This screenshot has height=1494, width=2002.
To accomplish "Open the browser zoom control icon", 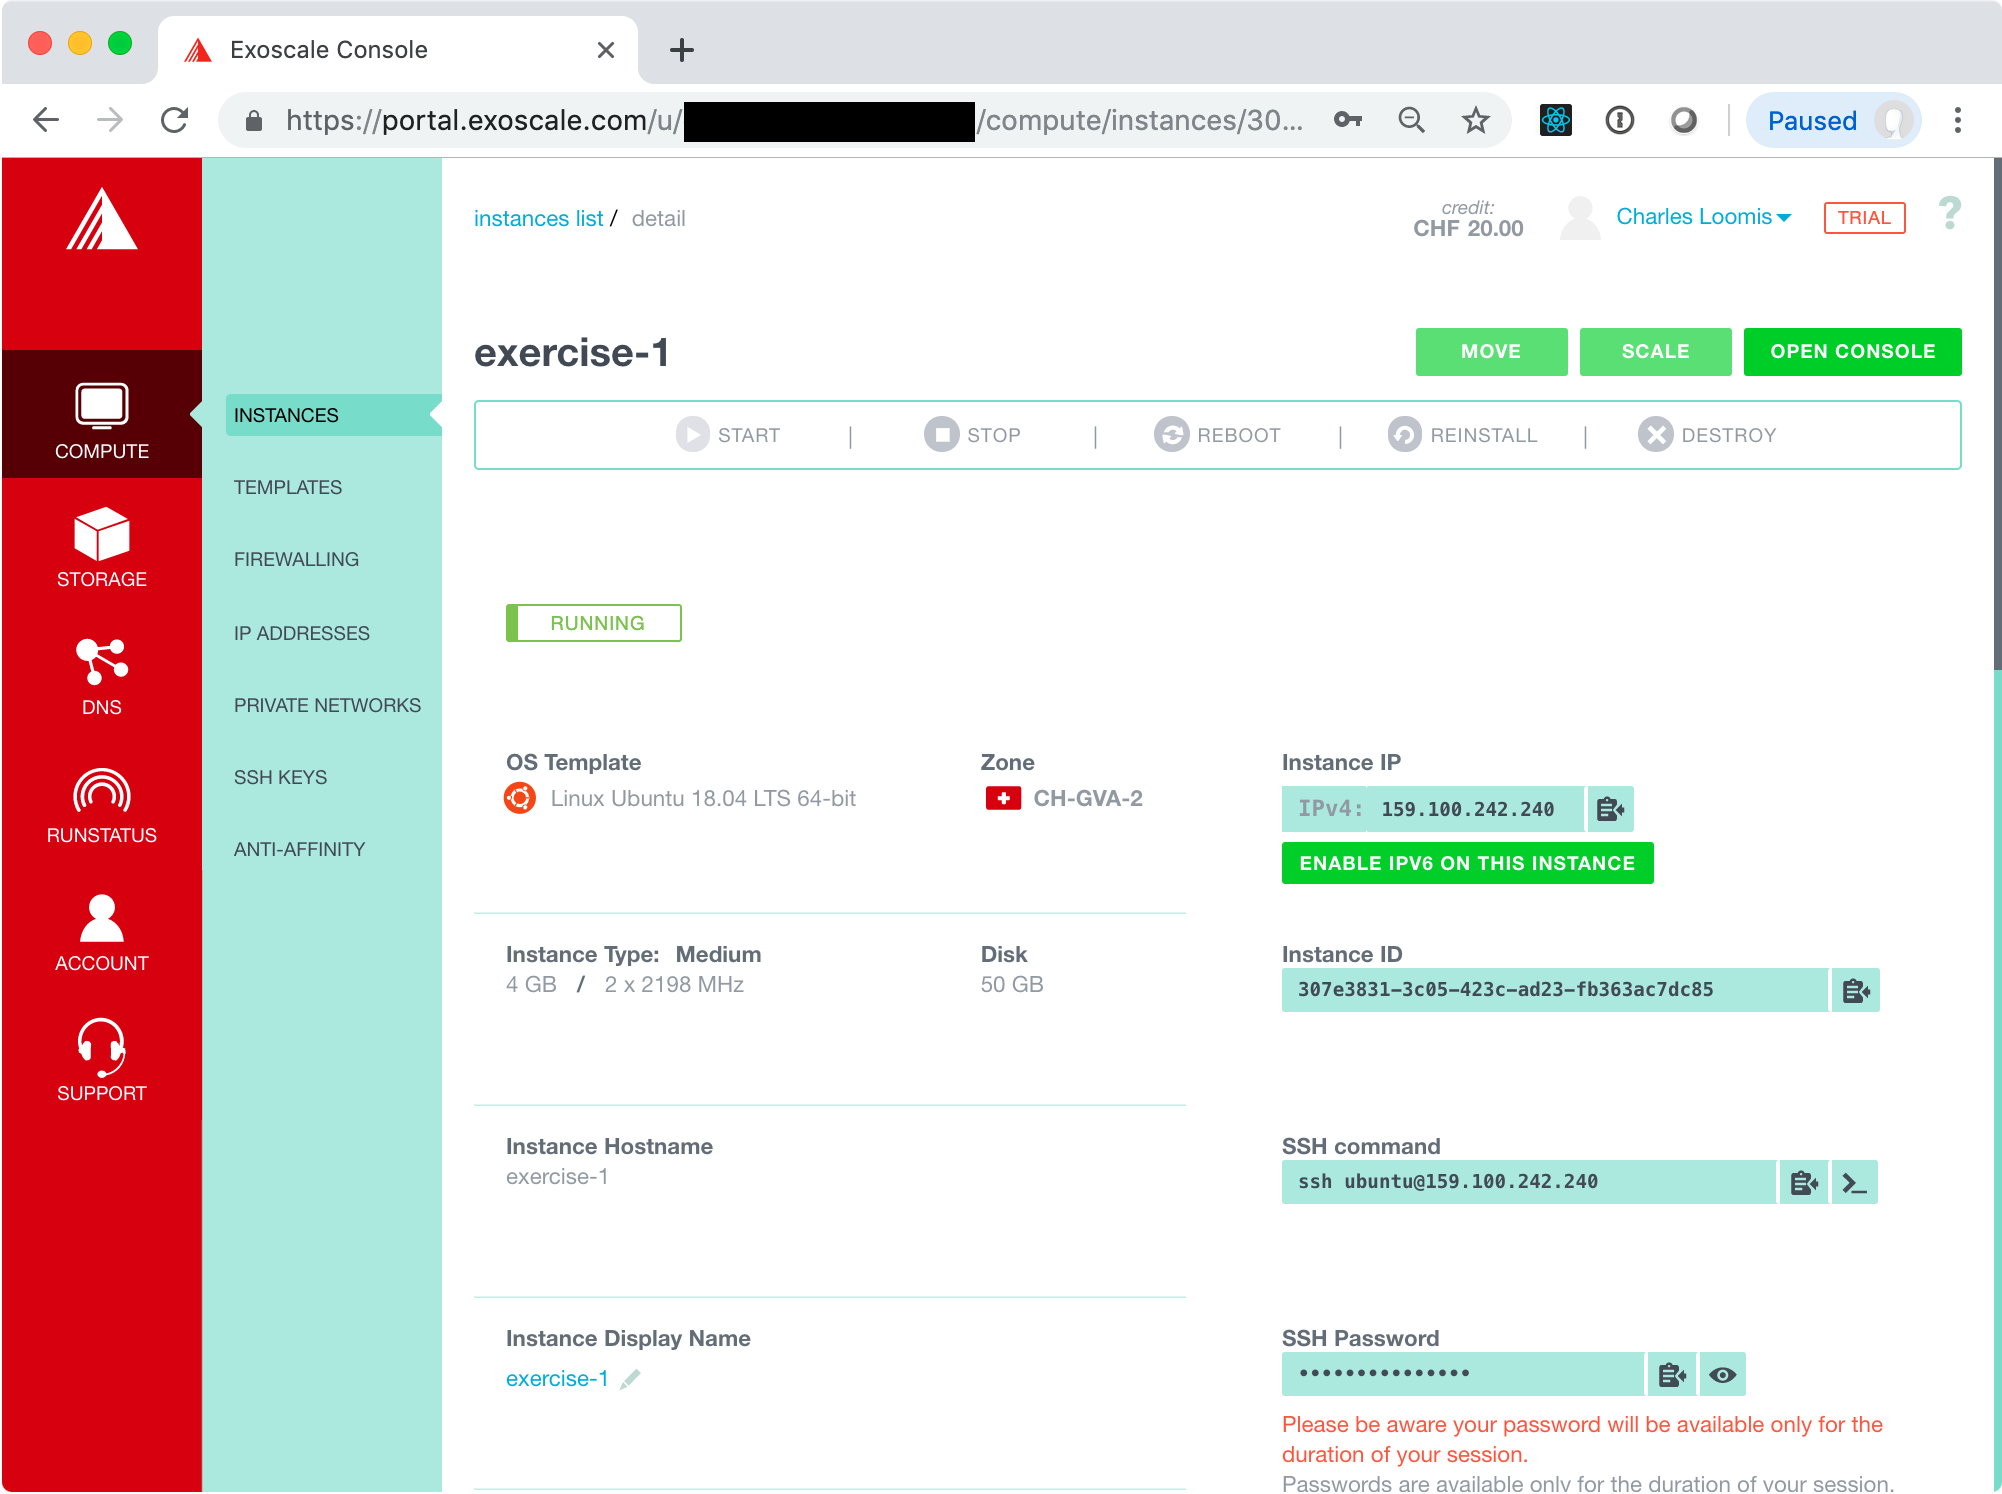I will click(x=1411, y=120).
